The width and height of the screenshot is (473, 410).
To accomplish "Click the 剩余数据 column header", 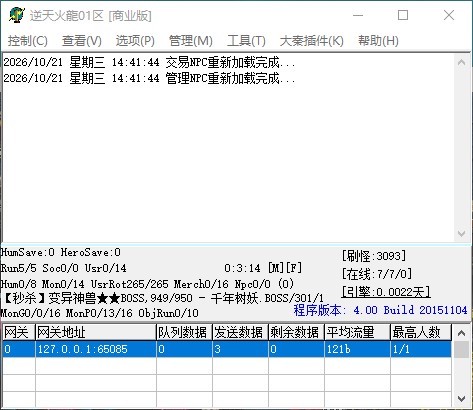I will (296, 332).
